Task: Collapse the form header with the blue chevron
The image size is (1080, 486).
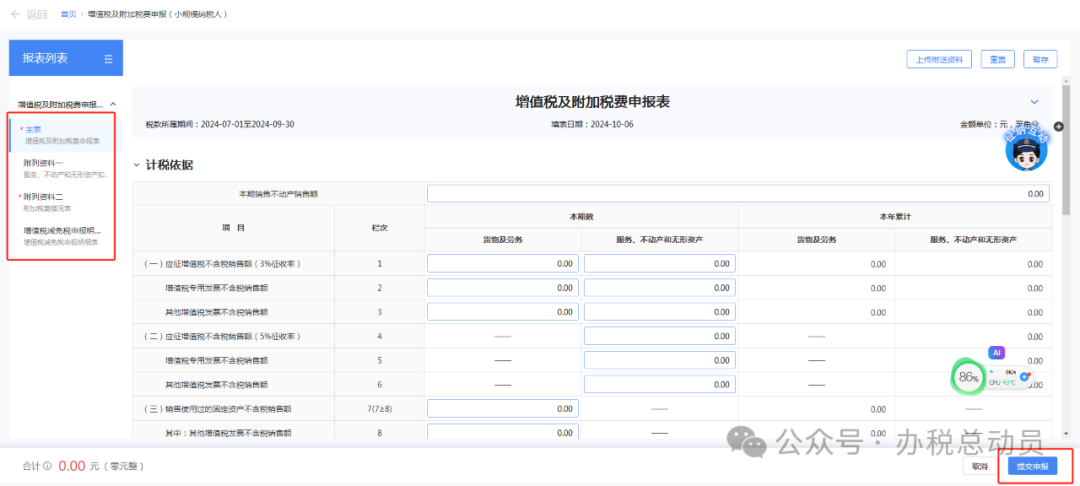Action: point(1033,102)
